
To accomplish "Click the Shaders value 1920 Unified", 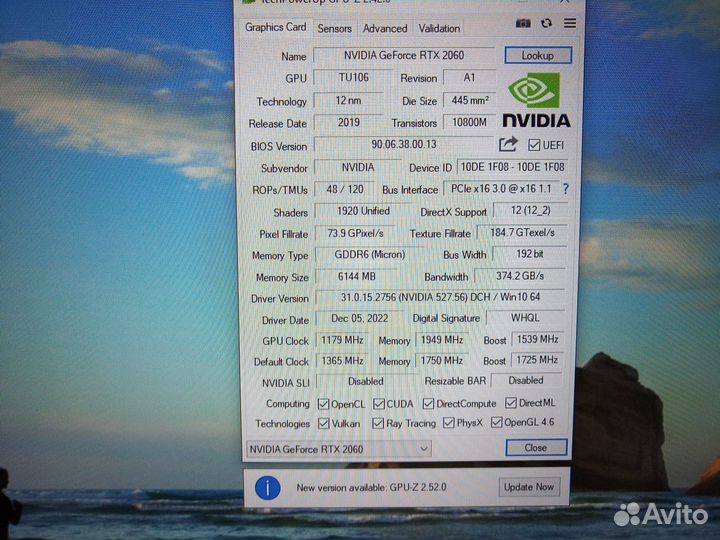I will point(363,211).
